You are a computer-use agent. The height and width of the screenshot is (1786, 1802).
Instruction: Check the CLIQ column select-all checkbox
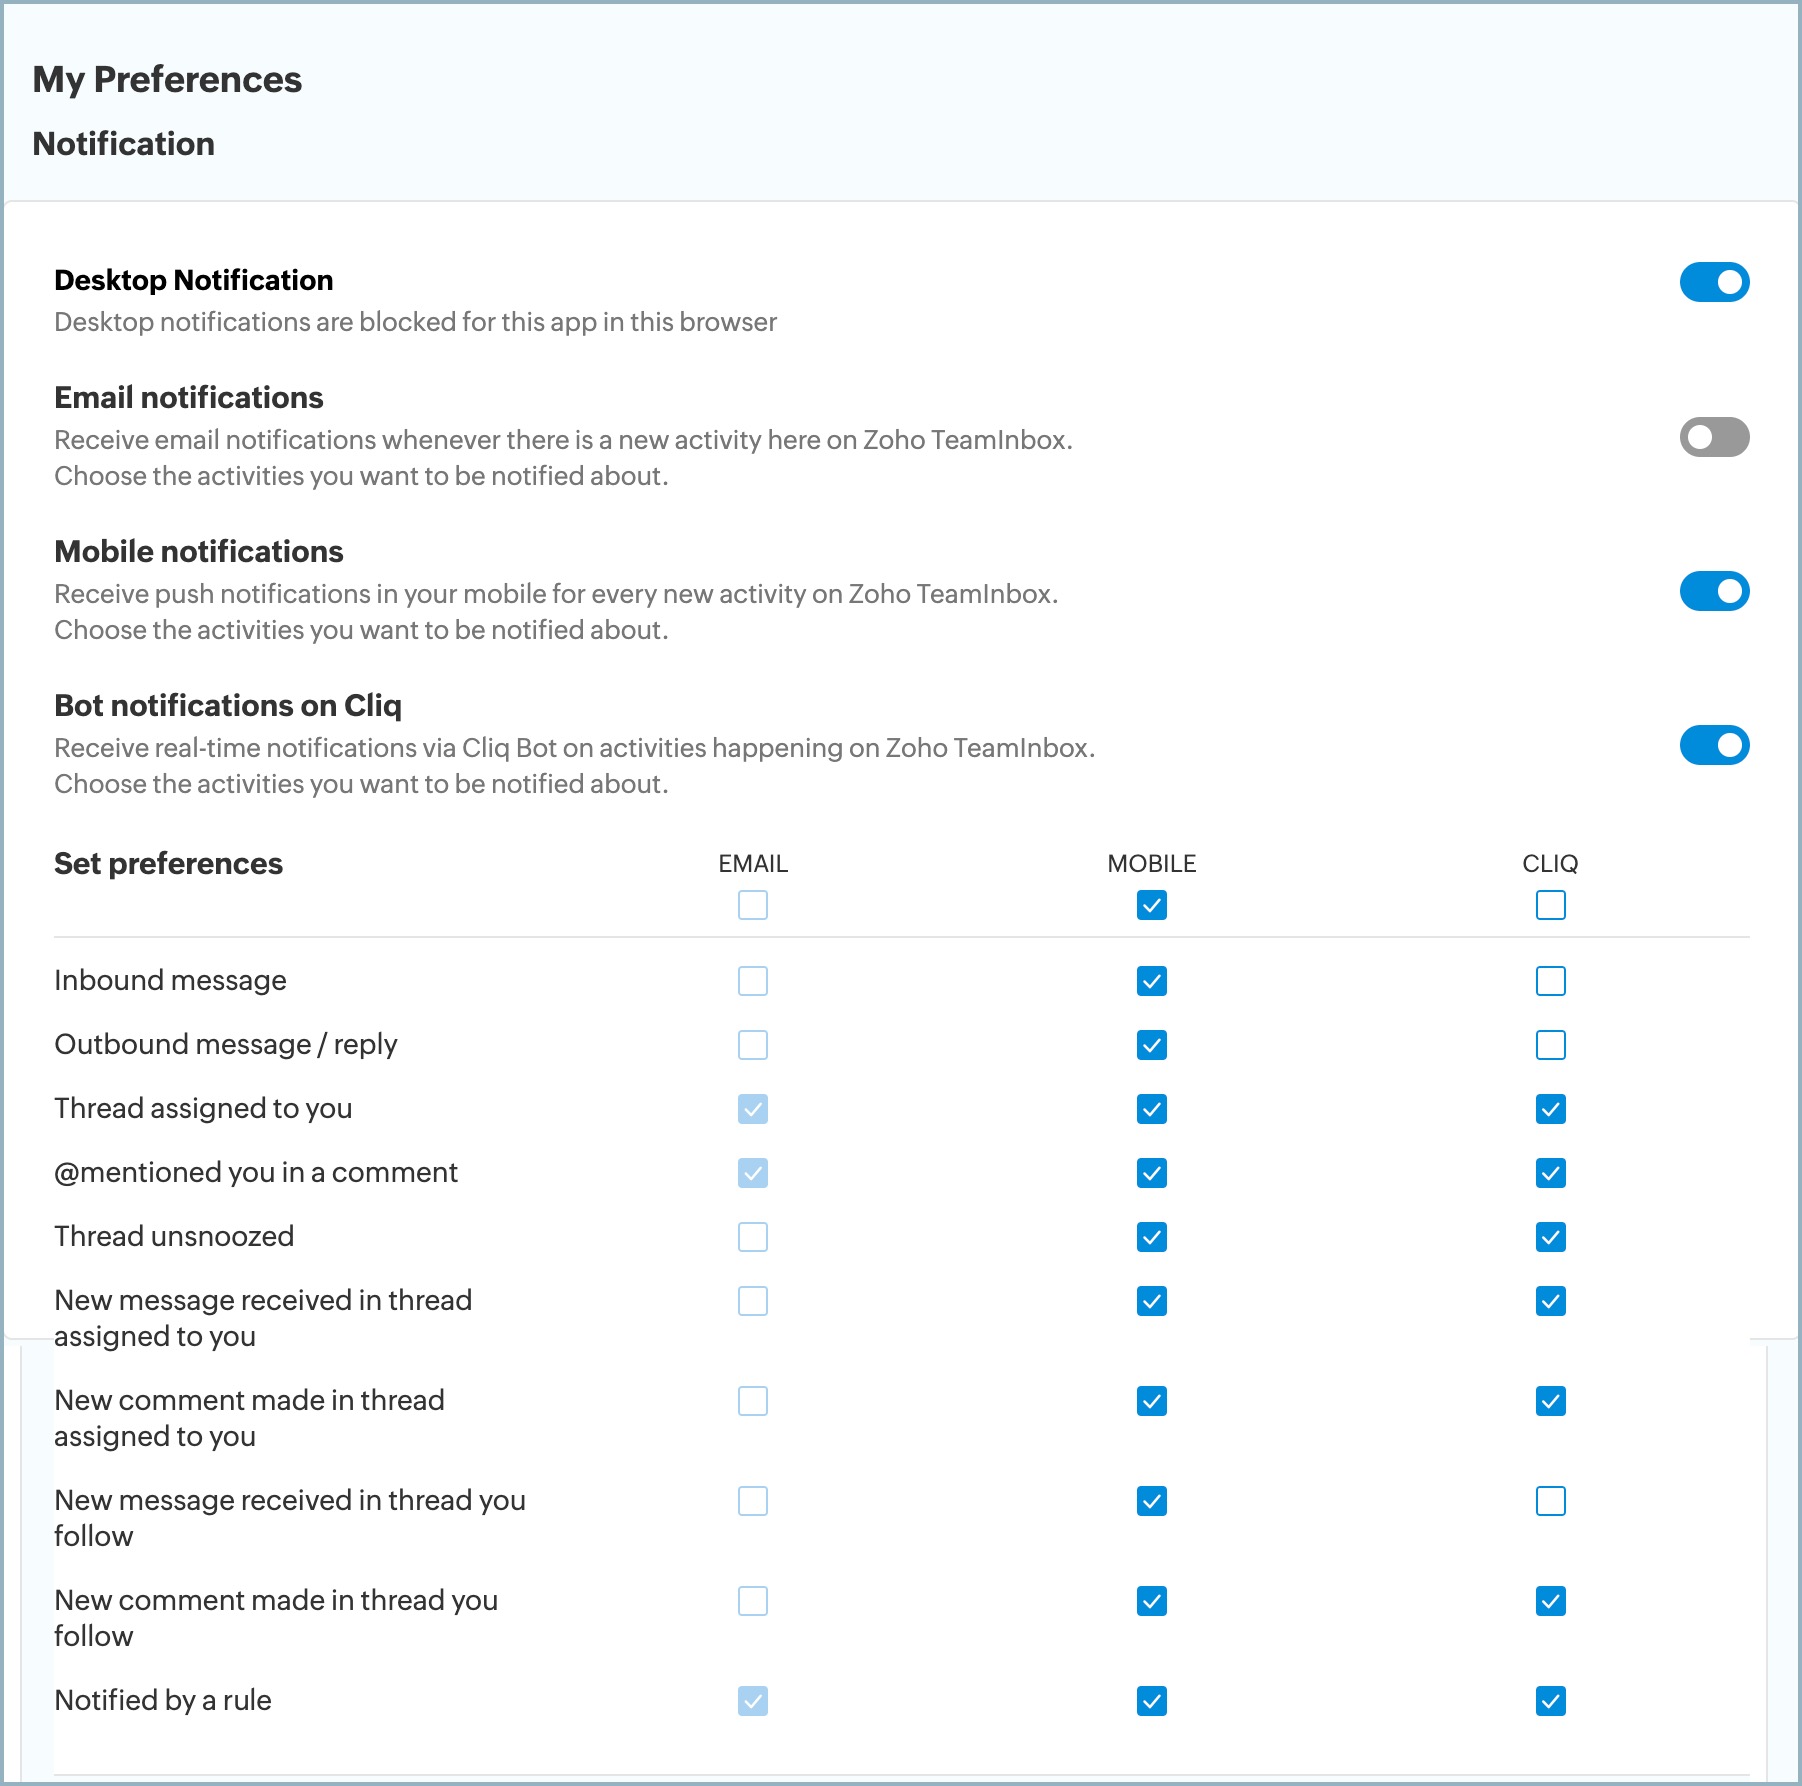pos(1550,905)
